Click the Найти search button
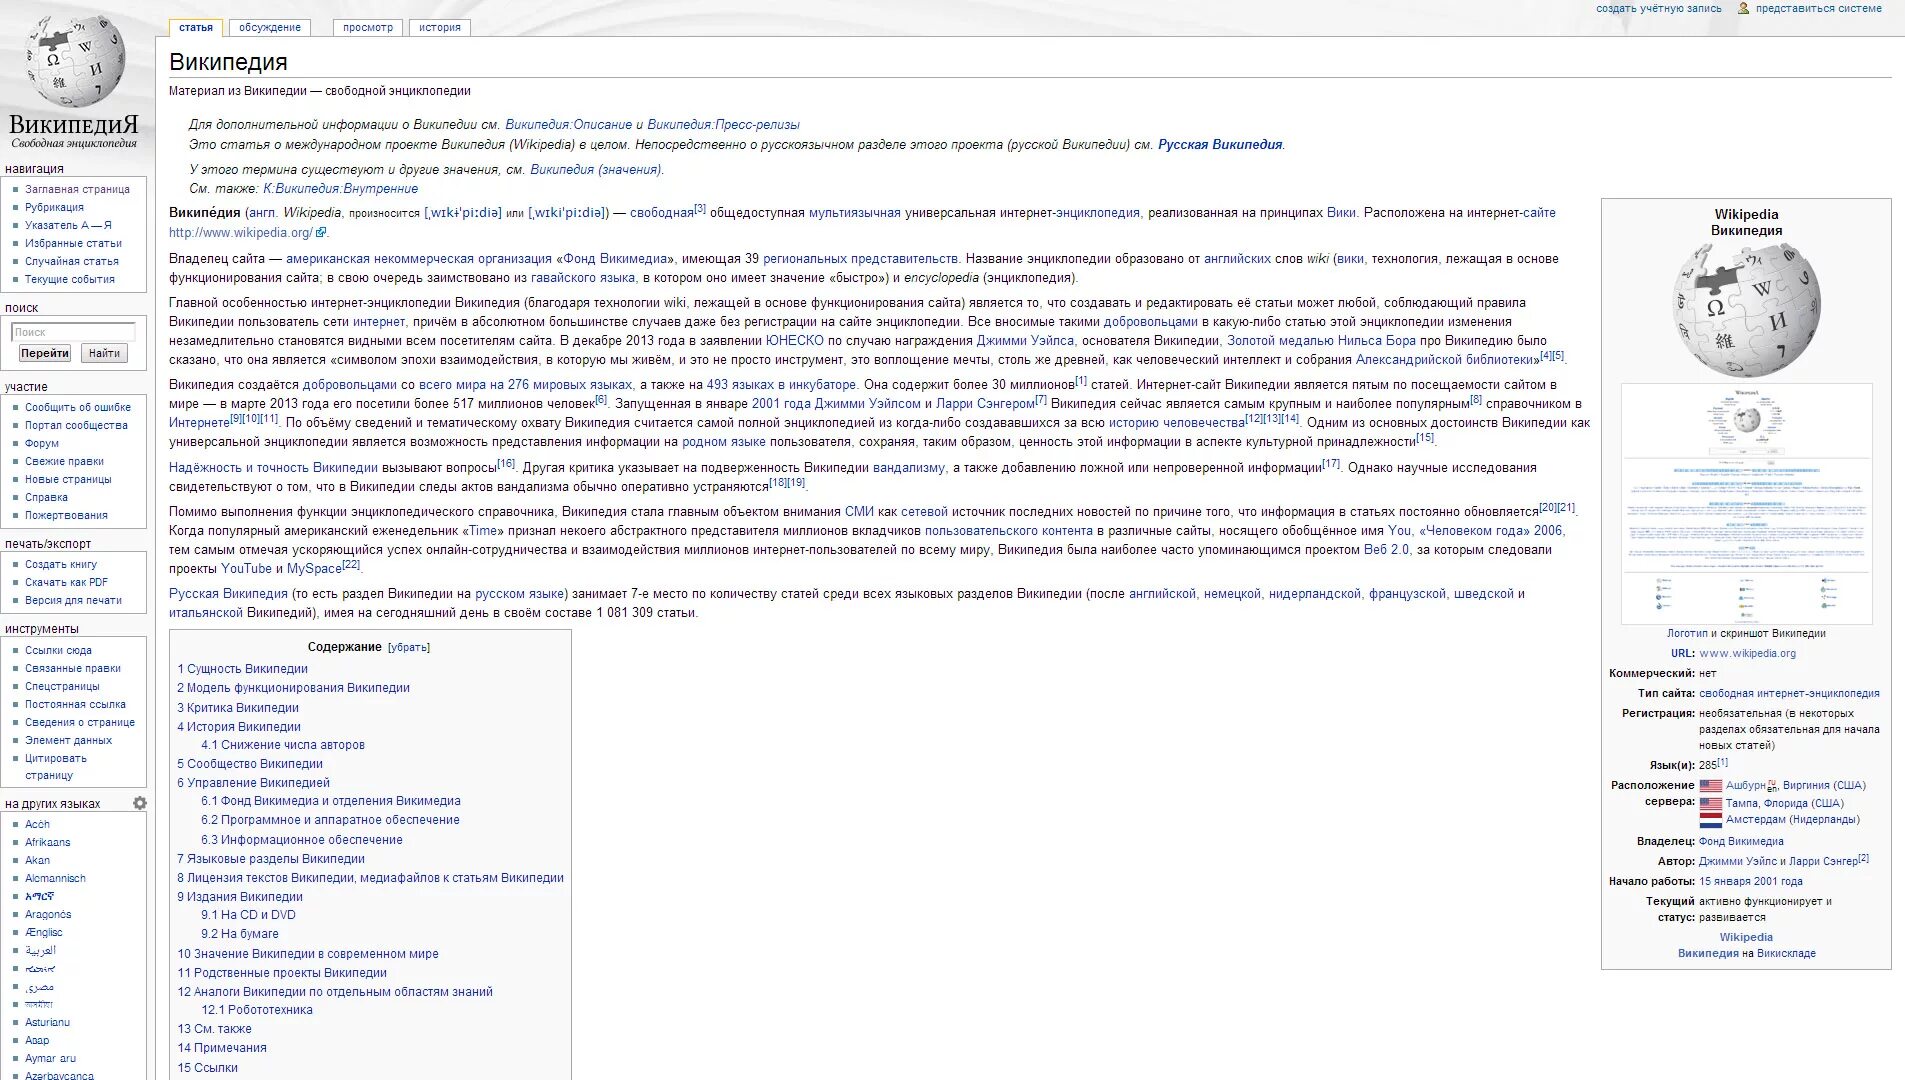Image resolution: width=1905 pixels, height=1080 pixels. click(104, 353)
